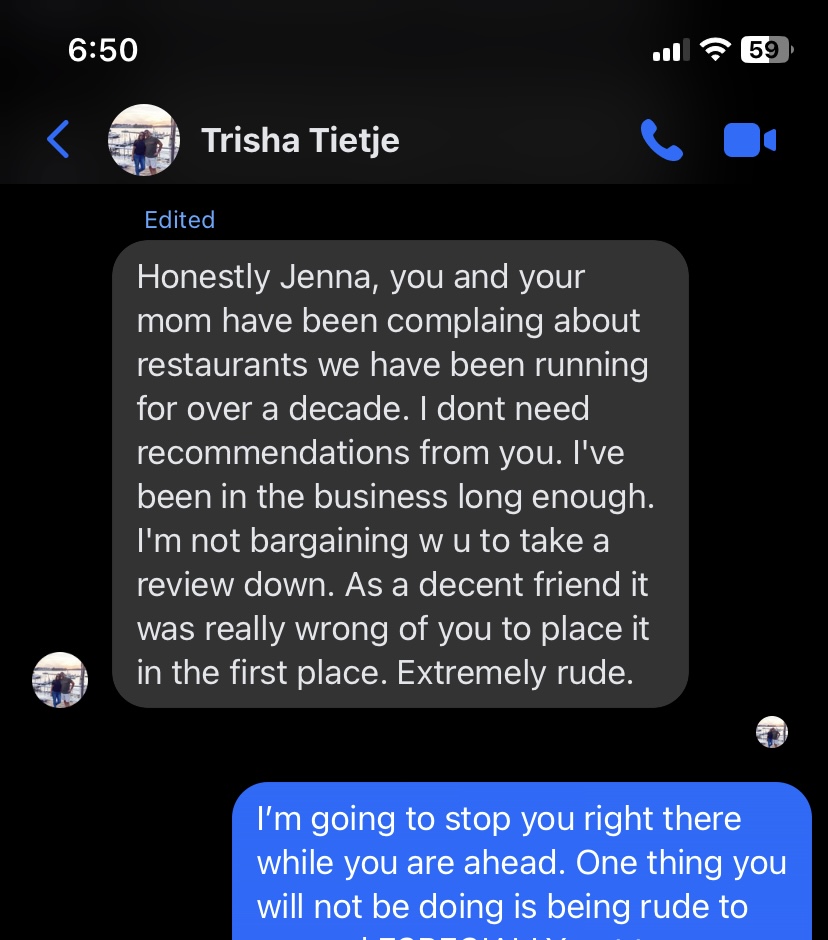Tap the back arrow to leave chat
Viewport: 828px width, 940px height.
[x=59, y=140]
